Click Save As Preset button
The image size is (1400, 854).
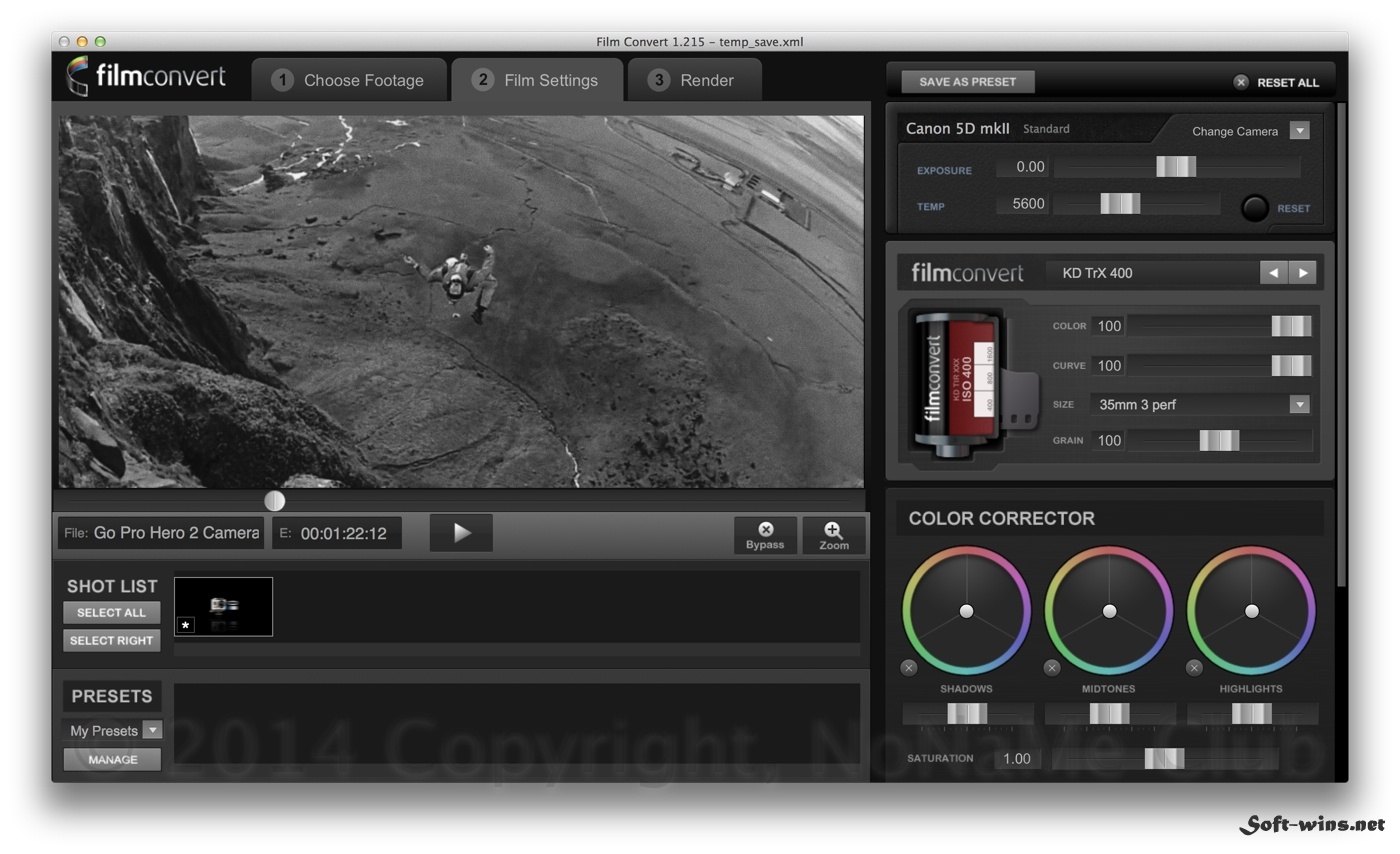click(x=967, y=82)
